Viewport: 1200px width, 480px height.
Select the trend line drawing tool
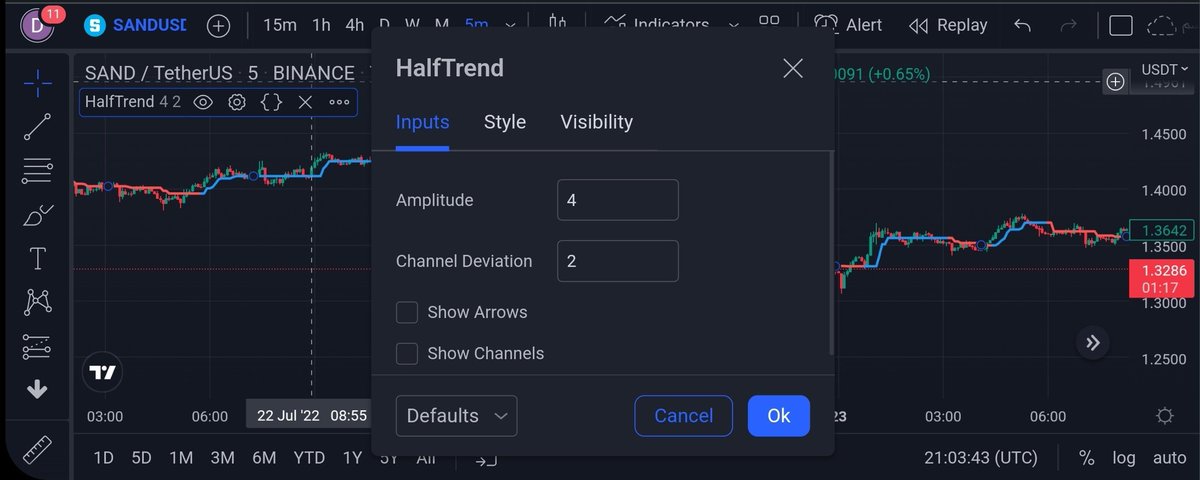pyautogui.click(x=38, y=127)
